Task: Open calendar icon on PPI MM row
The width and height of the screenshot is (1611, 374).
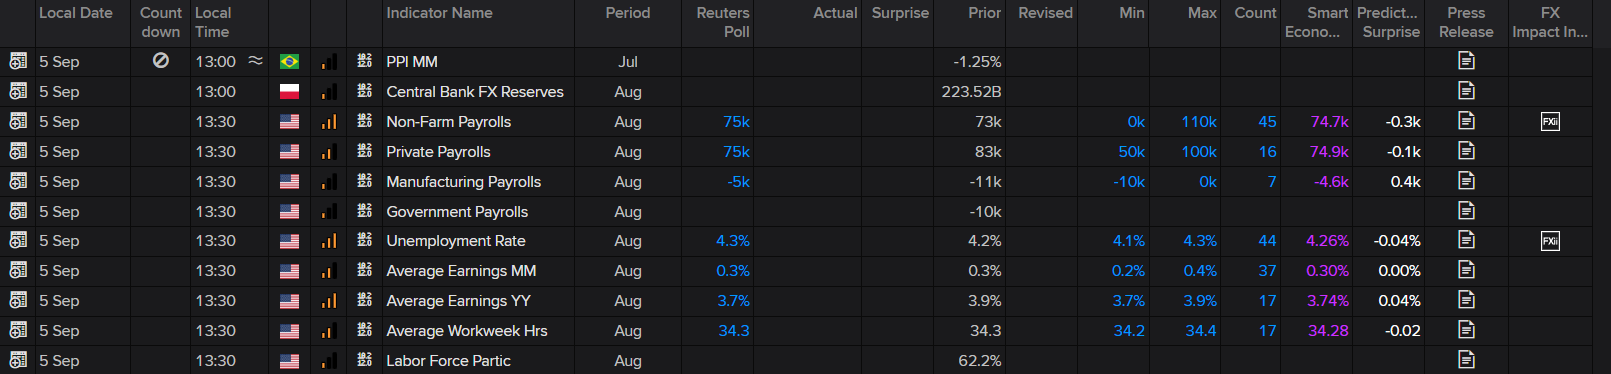Action: point(18,61)
